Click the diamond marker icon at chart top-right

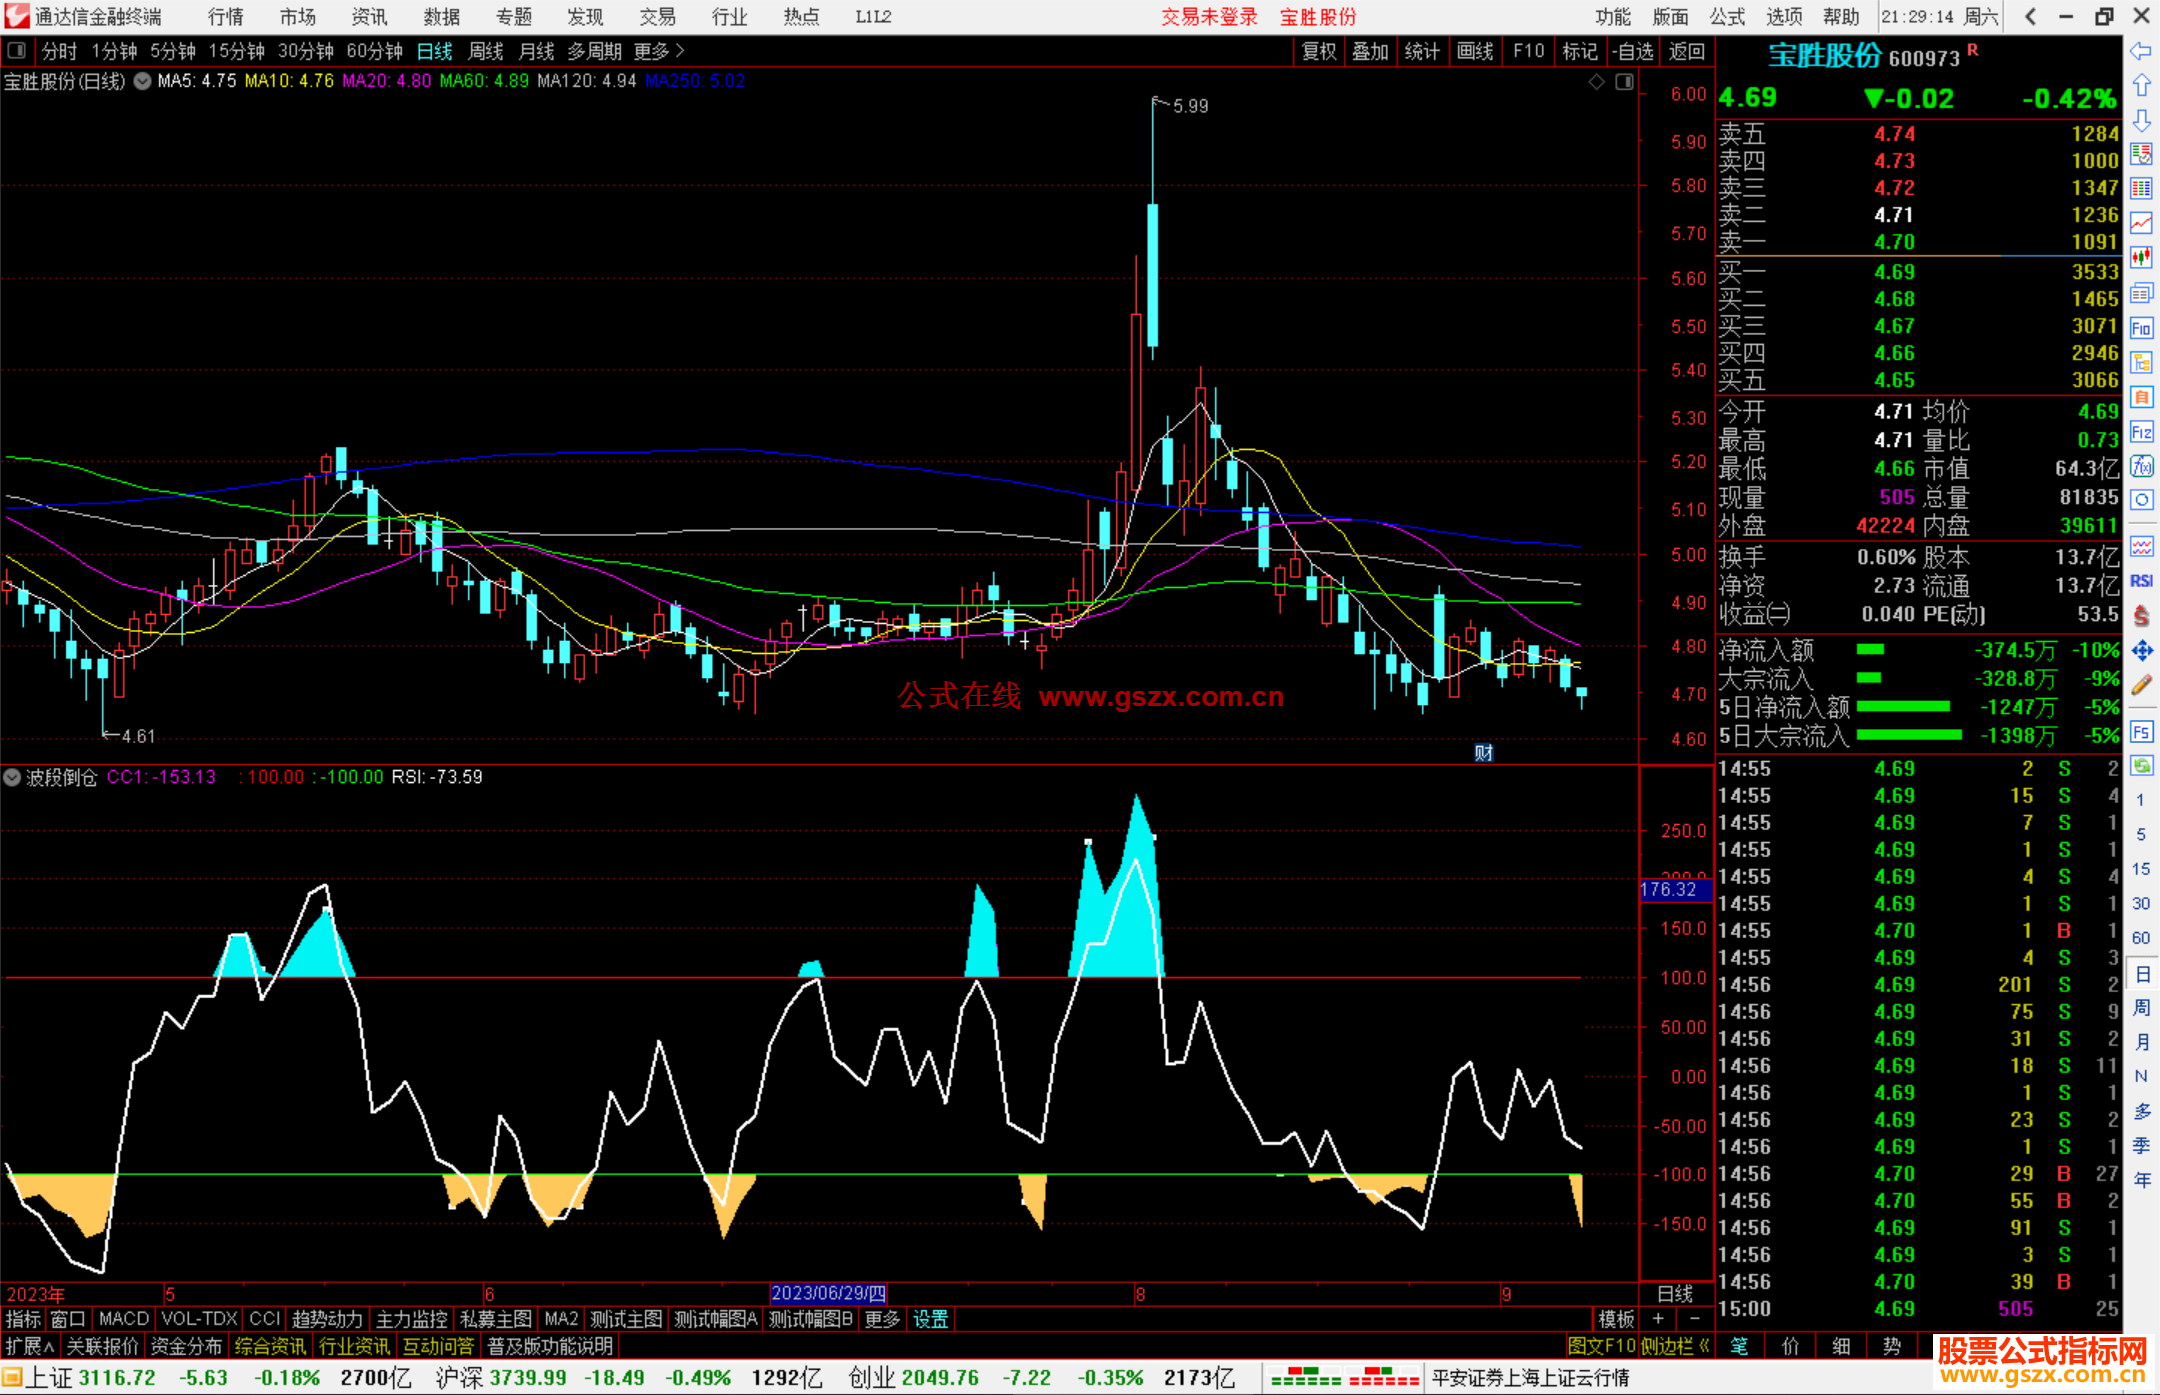(1597, 82)
